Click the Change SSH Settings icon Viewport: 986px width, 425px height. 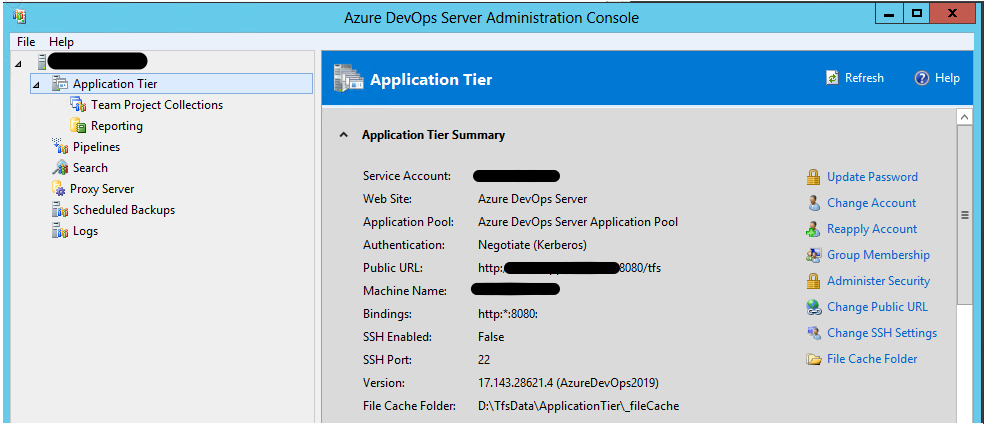coord(814,333)
